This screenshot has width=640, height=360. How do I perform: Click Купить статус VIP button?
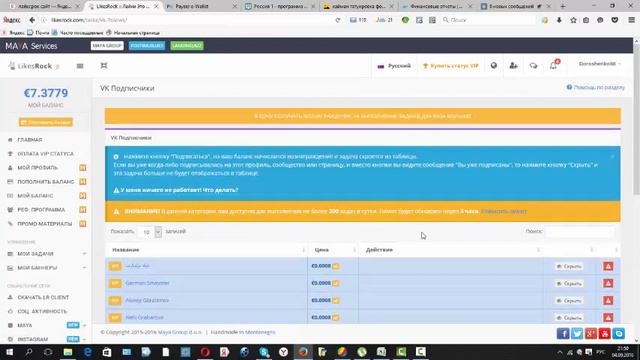pos(451,66)
